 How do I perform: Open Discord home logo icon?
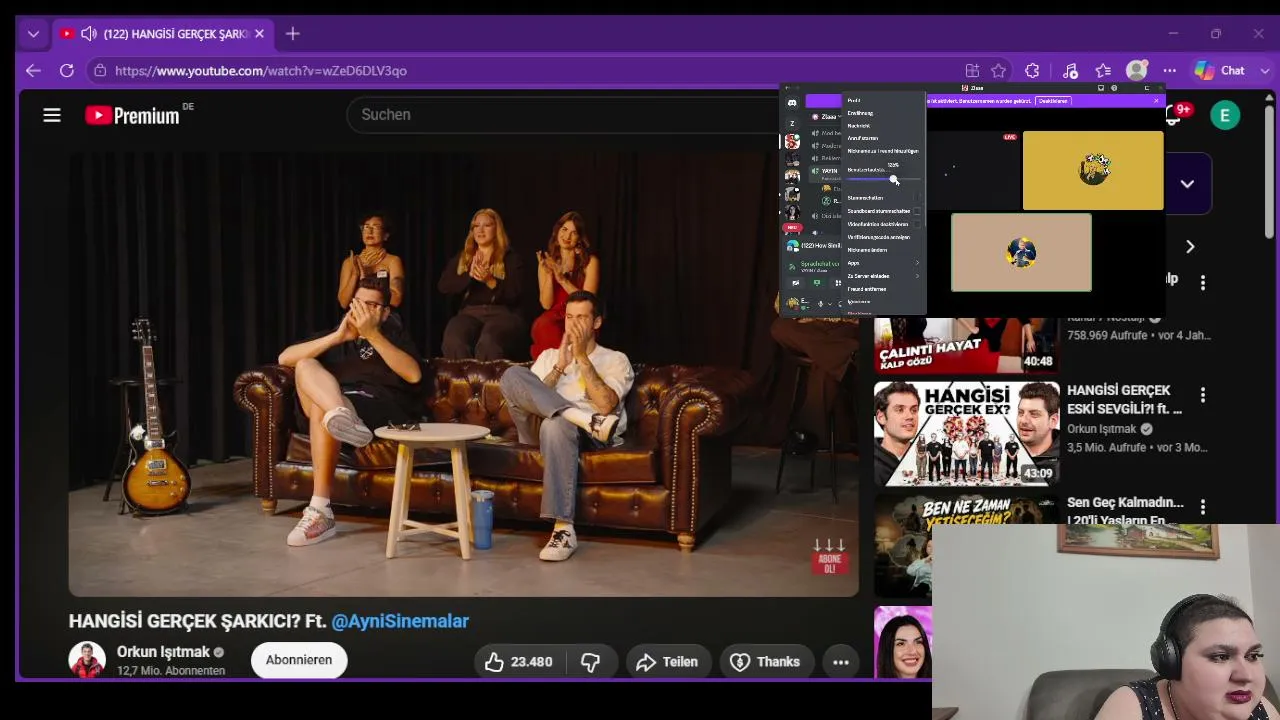792,103
